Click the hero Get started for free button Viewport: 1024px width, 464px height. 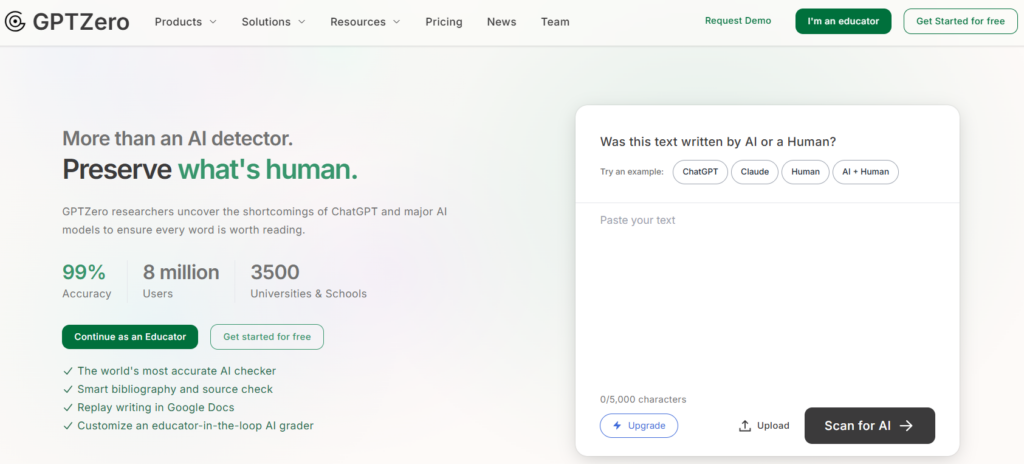point(266,337)
